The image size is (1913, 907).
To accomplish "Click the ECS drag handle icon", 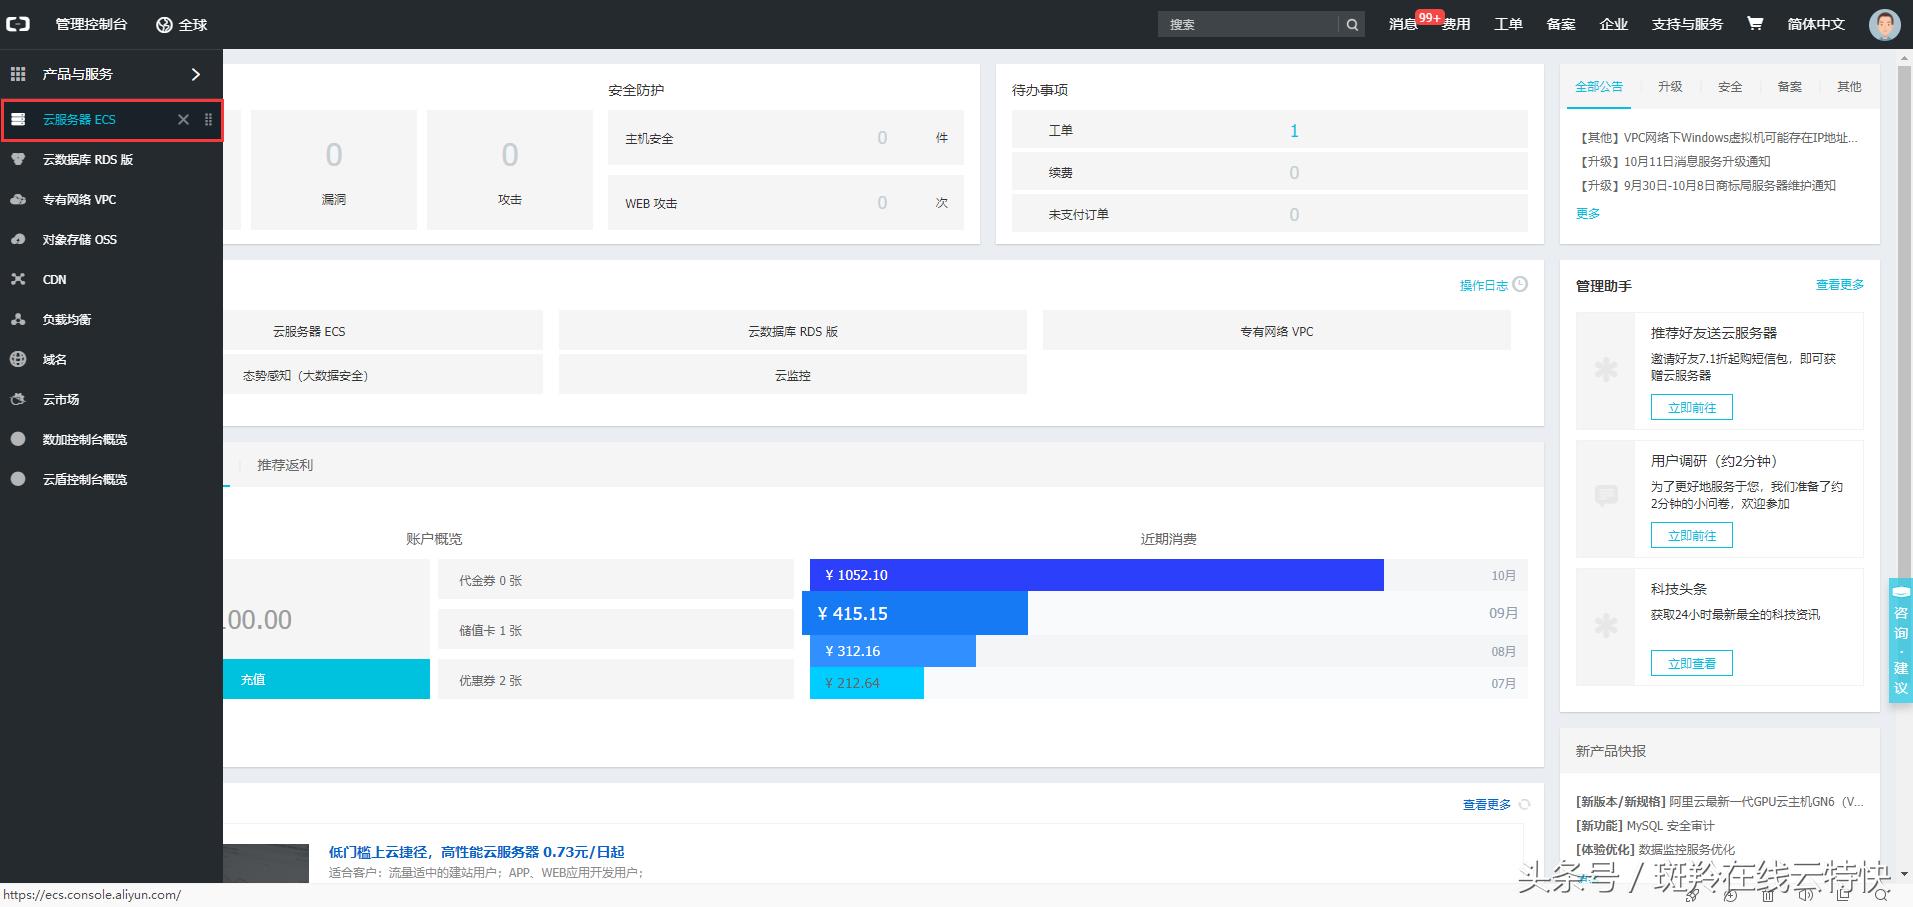I will (208, 120).
